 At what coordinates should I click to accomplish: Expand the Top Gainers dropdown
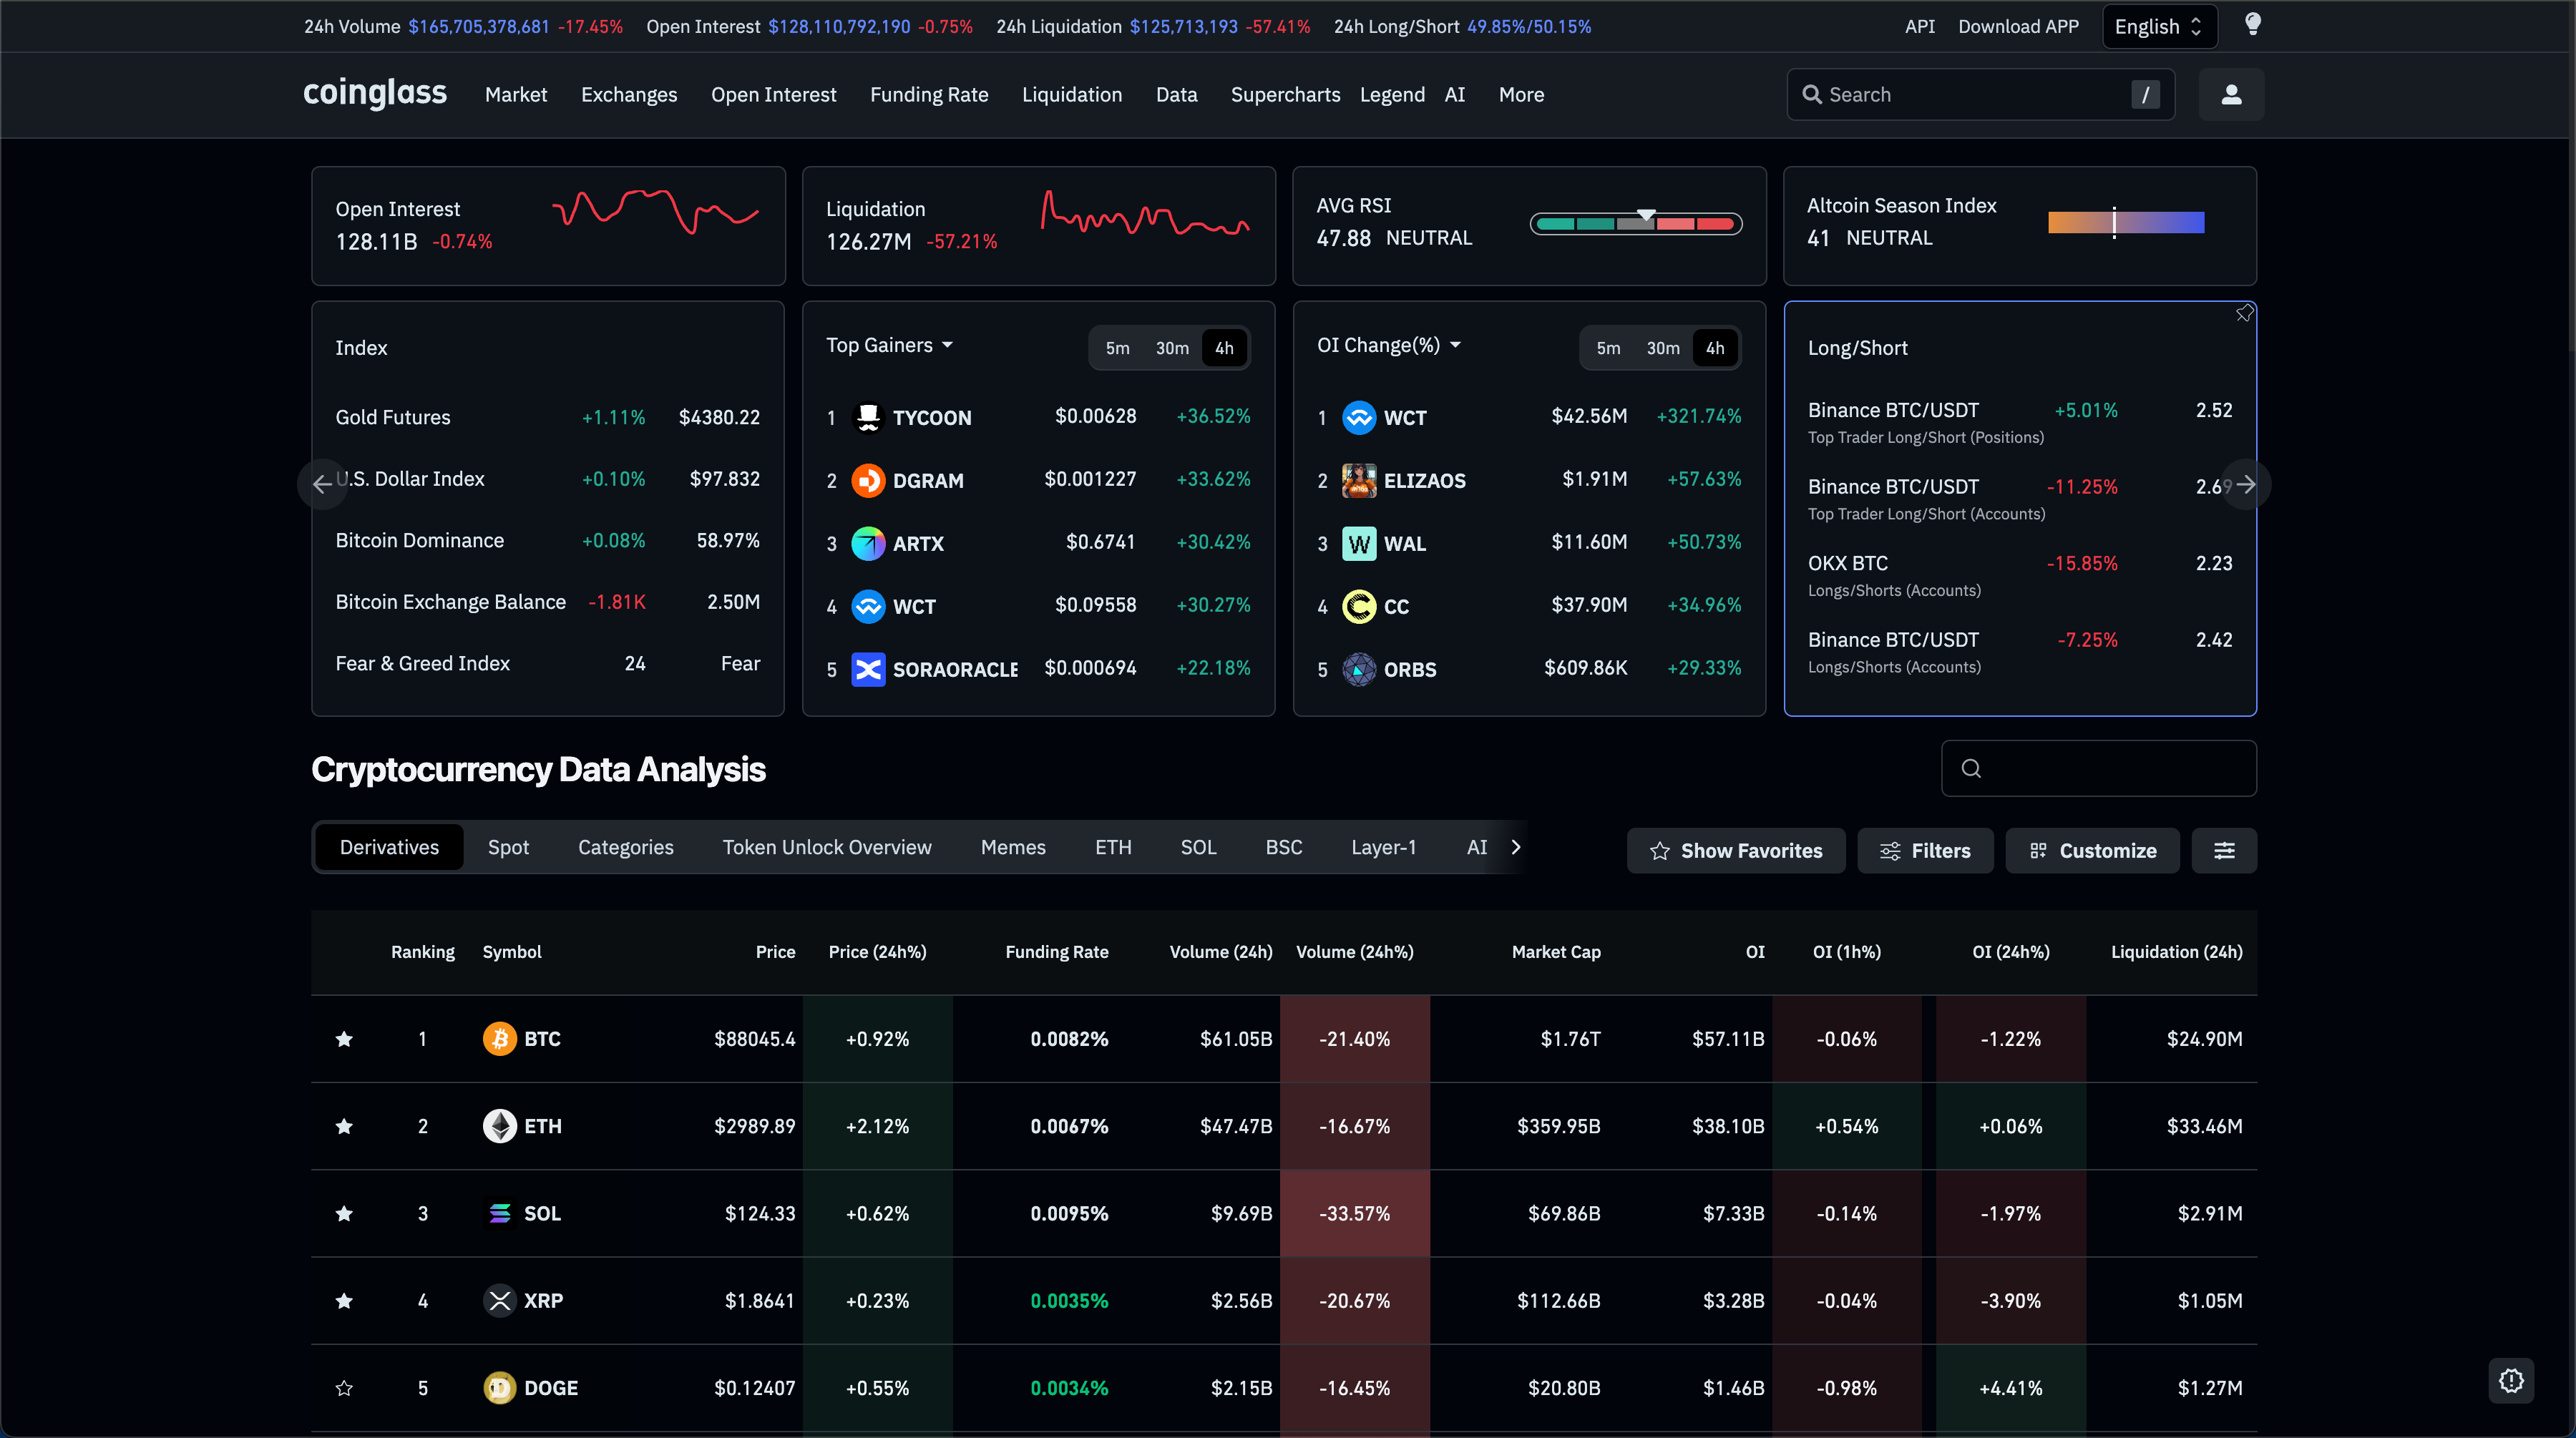889,345
